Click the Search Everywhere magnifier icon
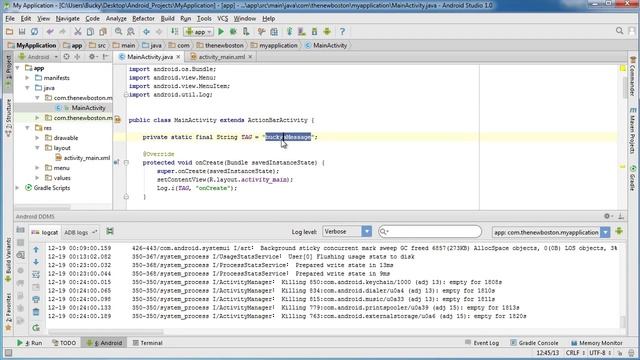The image size is (640, 360). (x=619, y=31)
